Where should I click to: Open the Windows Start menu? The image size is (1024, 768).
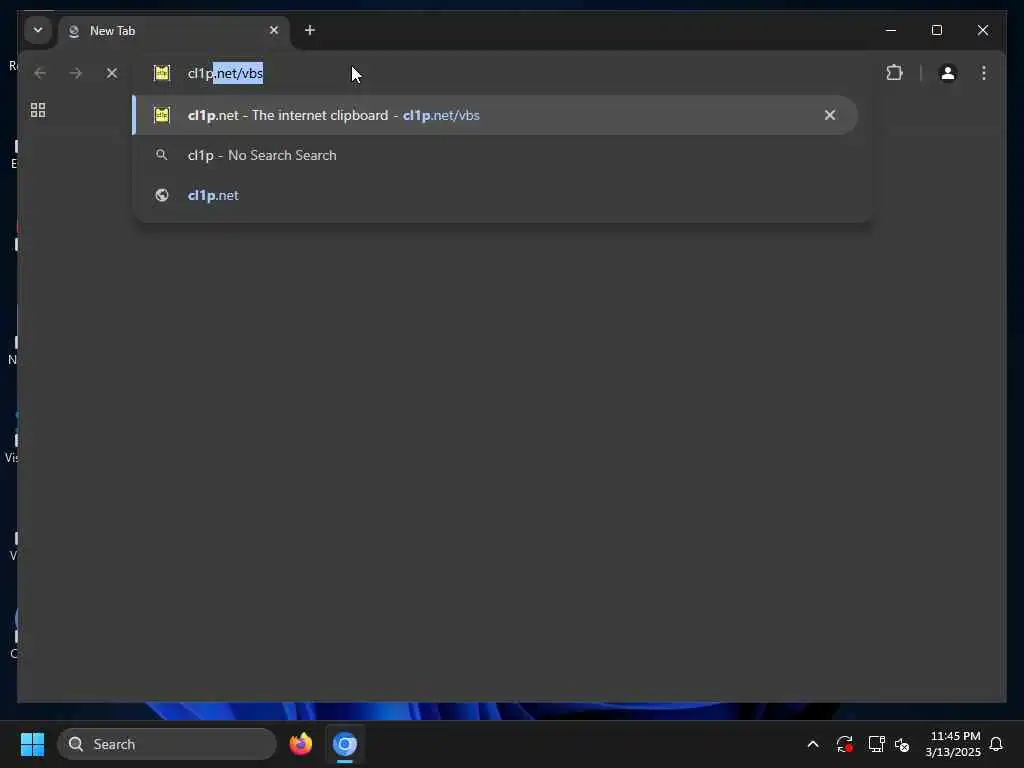(x=32, y=744)
